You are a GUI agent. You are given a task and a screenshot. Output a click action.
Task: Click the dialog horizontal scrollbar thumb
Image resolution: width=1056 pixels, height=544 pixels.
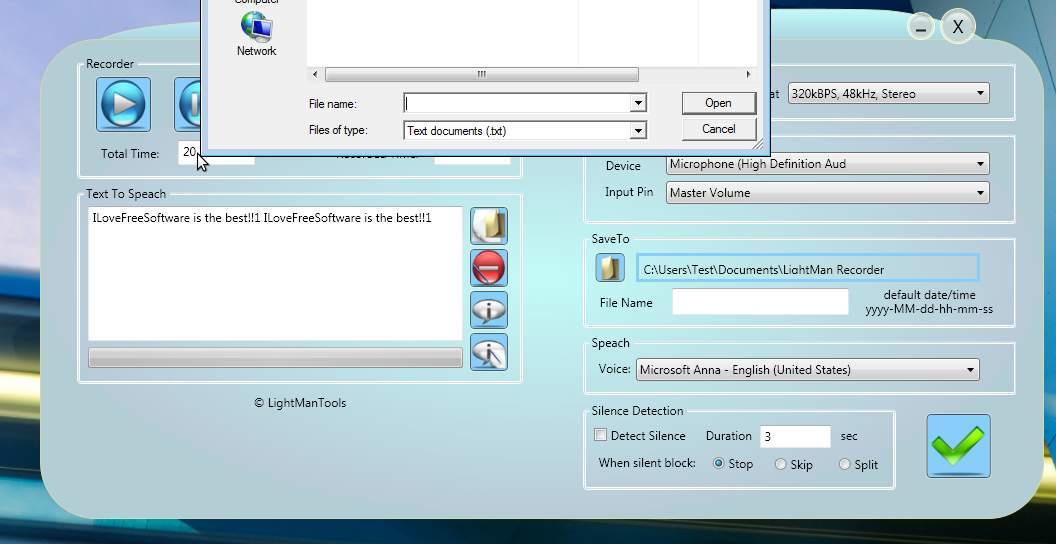[x=482, y=74]
